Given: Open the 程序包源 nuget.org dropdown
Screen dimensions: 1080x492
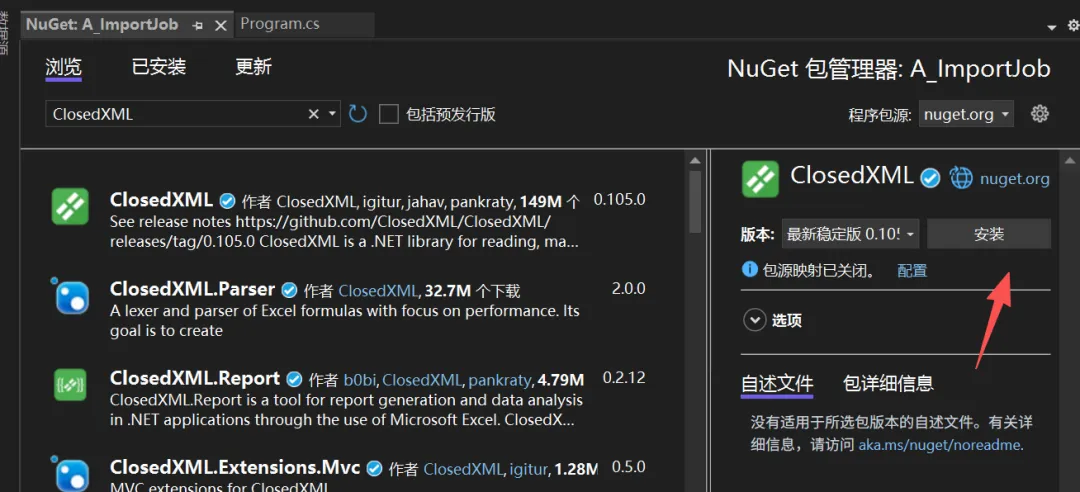Looking at the screenshot, I should point(966,114).
